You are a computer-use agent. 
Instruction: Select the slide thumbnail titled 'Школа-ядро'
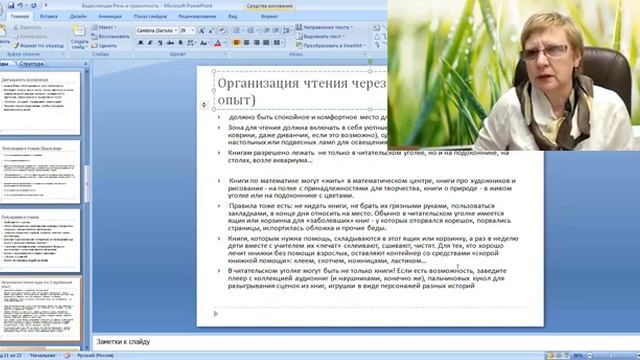click(40, 172)
